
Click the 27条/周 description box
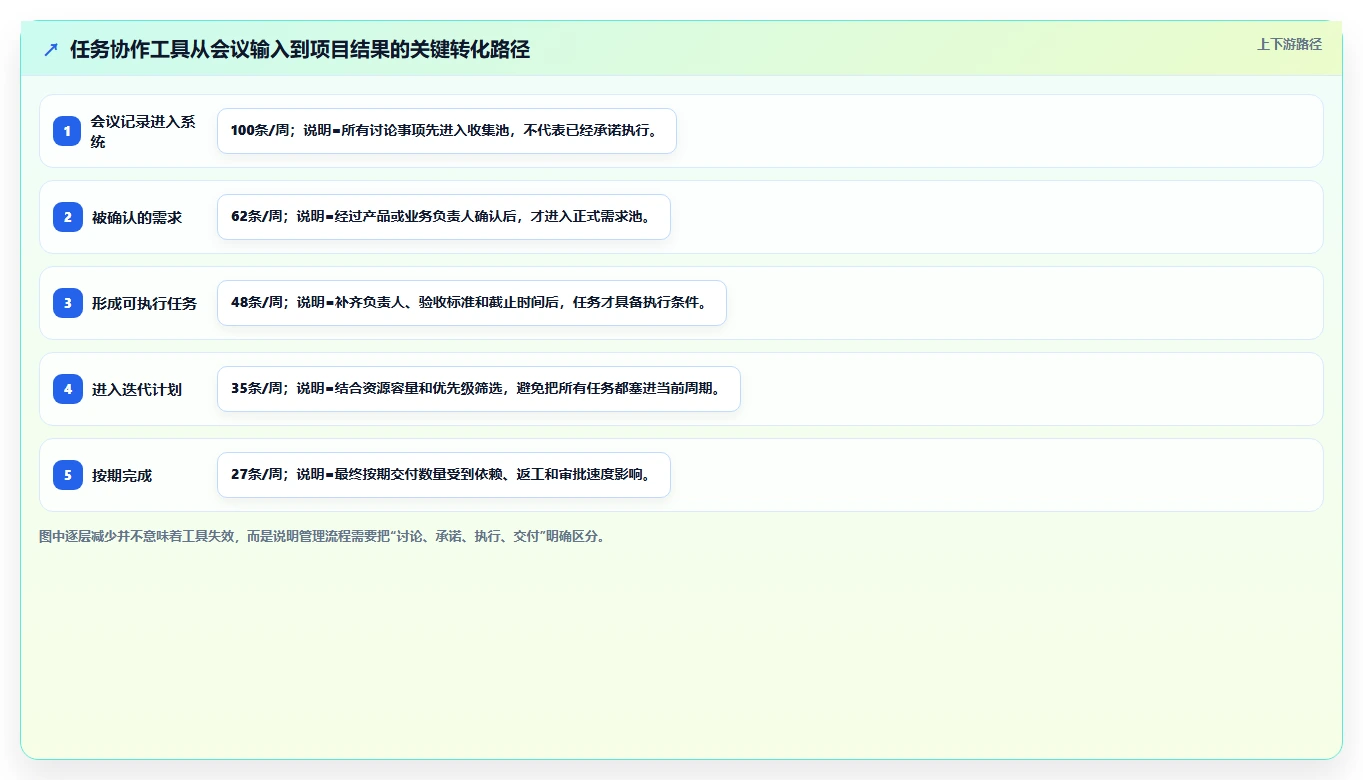444,475
